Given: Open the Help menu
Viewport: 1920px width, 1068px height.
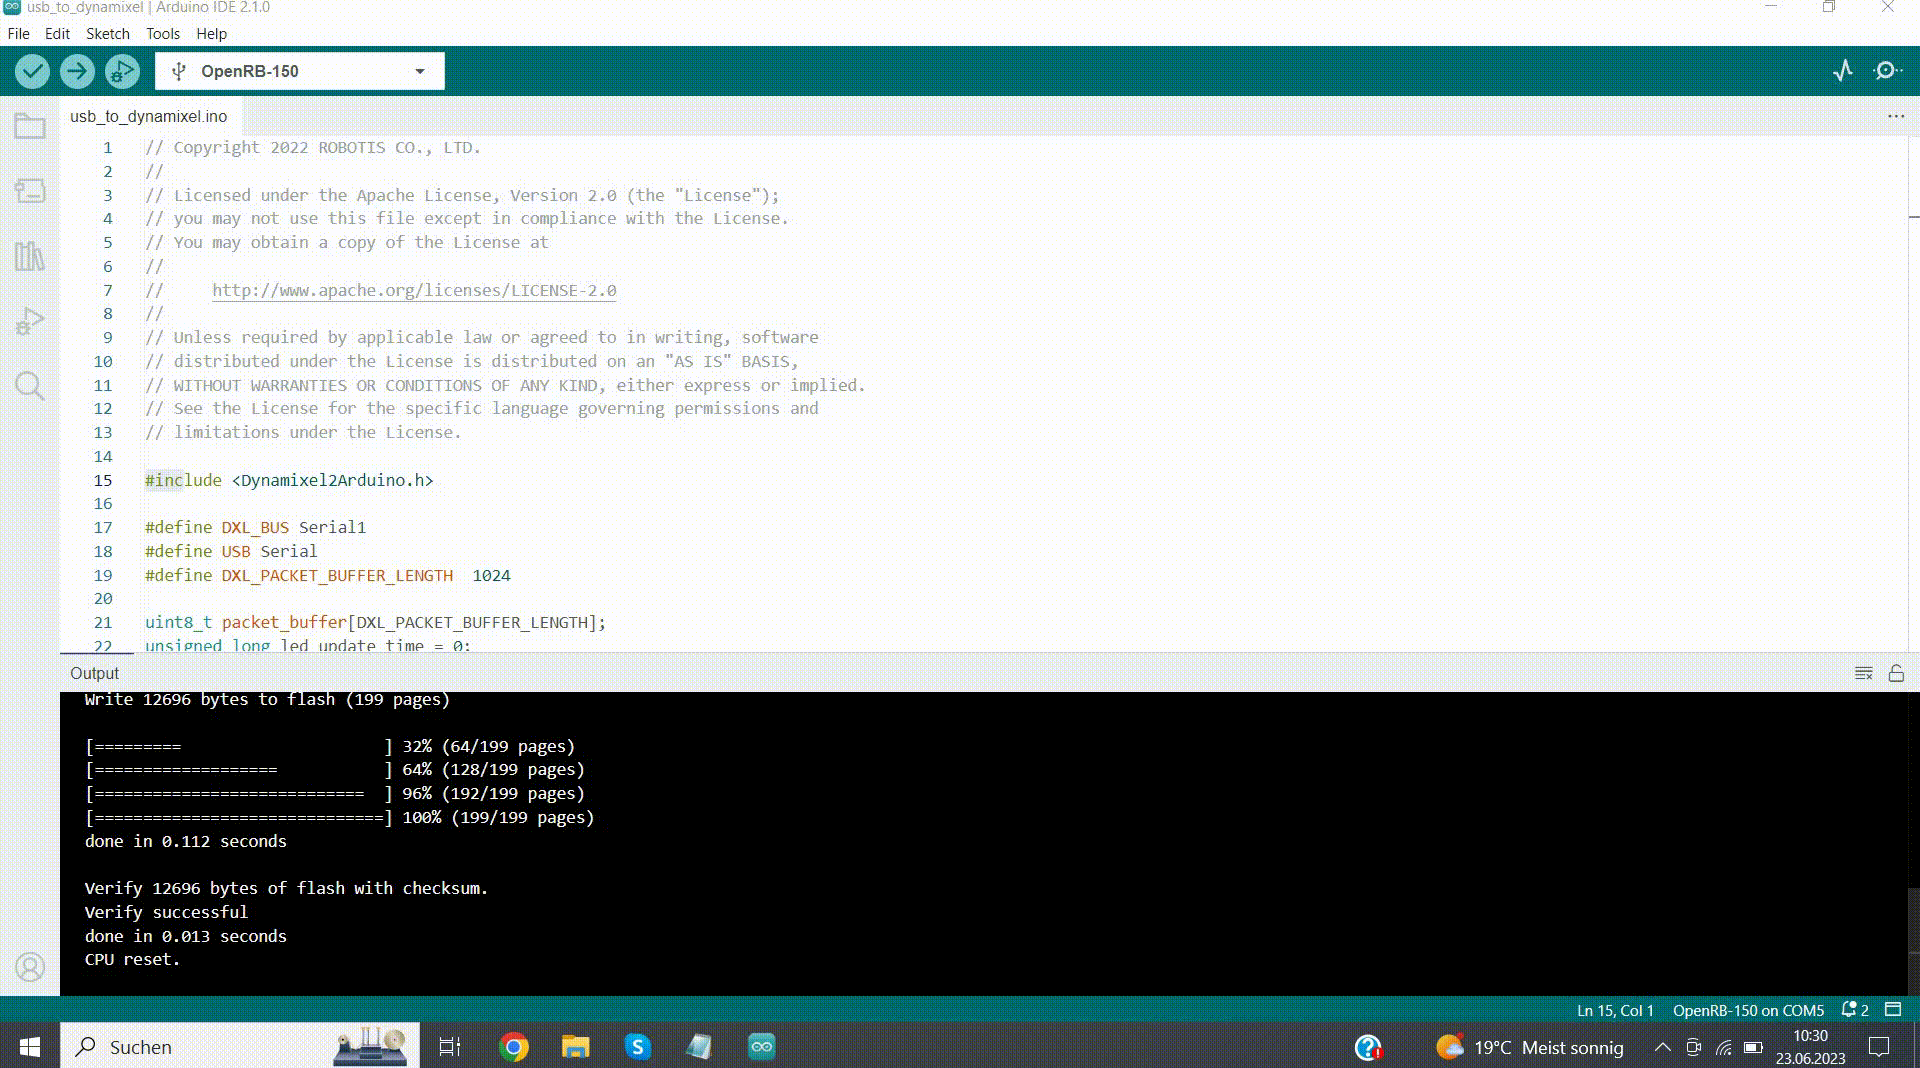Looking at the screenshot, I should [211, 33].
